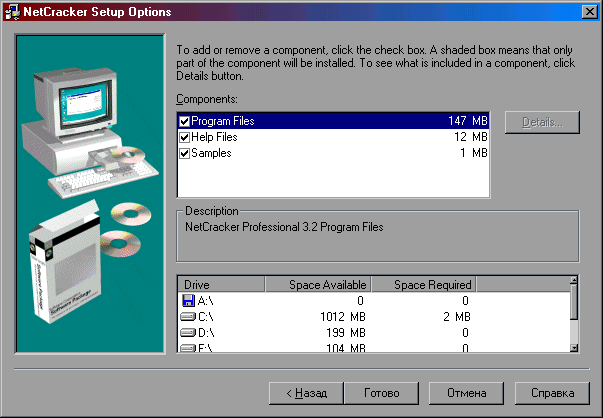Click the Details... button
Viewport: 603px width, 418px height.
point(542,122)
